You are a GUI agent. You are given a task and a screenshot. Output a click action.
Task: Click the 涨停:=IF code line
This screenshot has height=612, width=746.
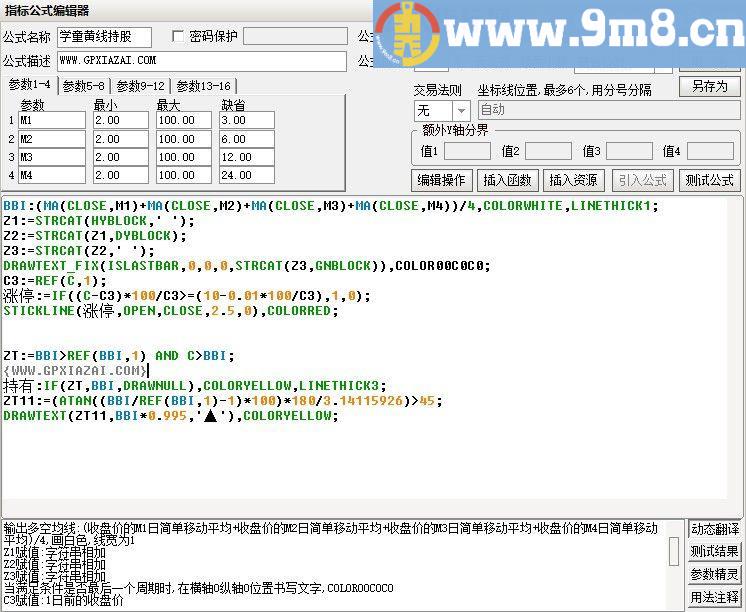pyautogui.click(x=186, y=296)
